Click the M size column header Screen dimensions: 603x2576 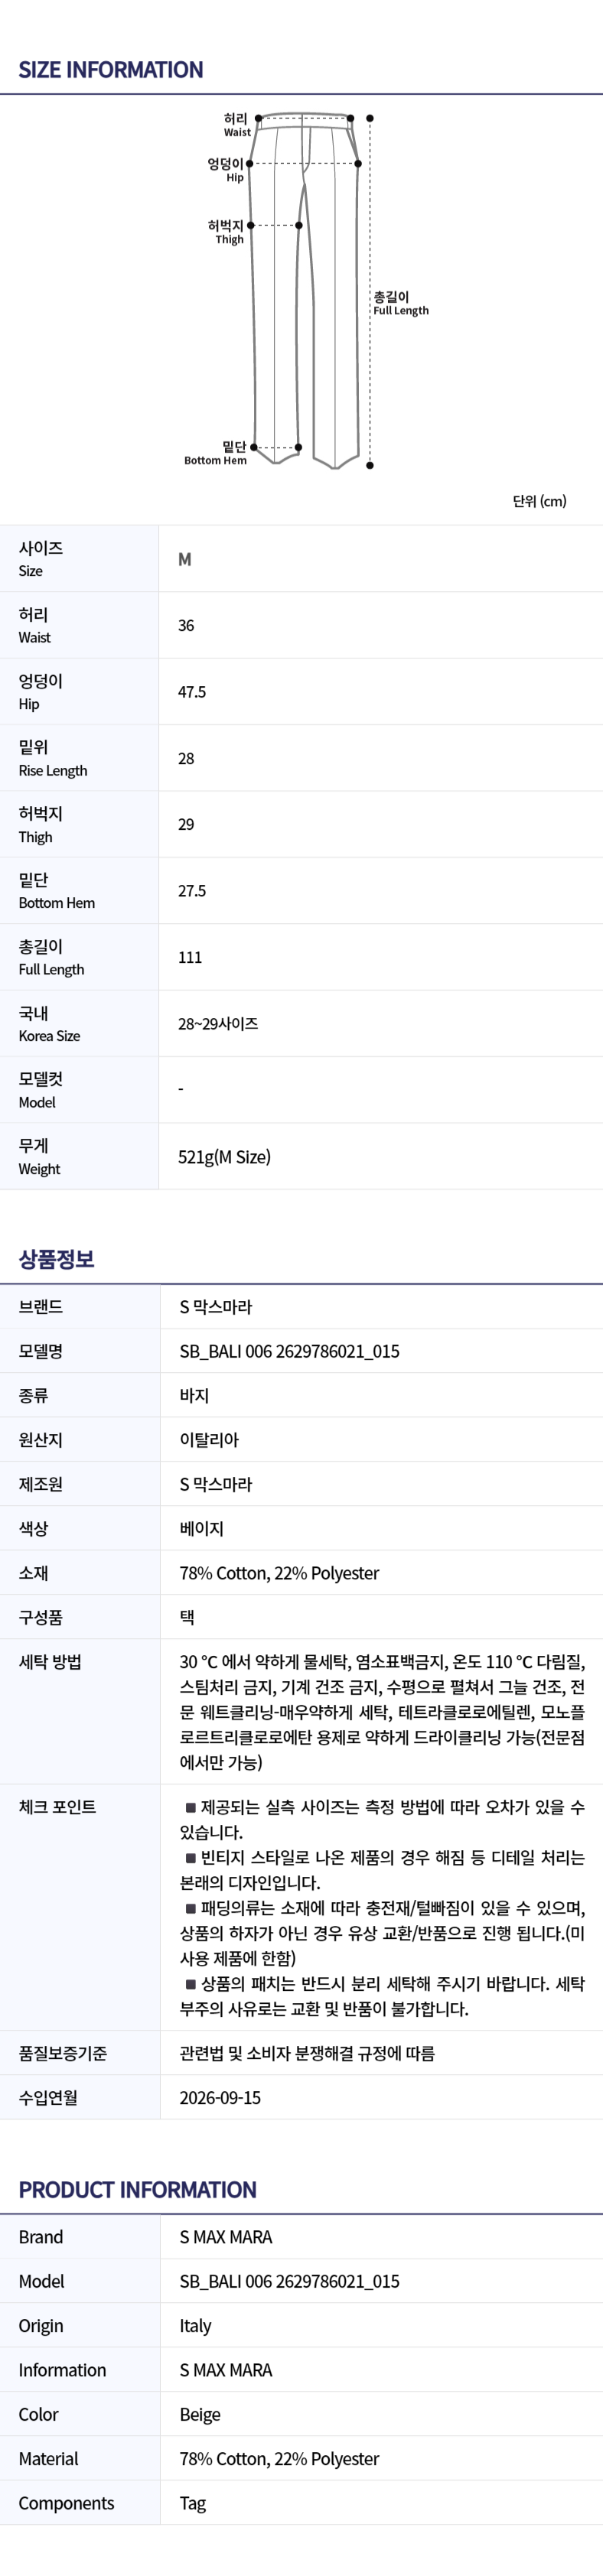tap(185, 559)
